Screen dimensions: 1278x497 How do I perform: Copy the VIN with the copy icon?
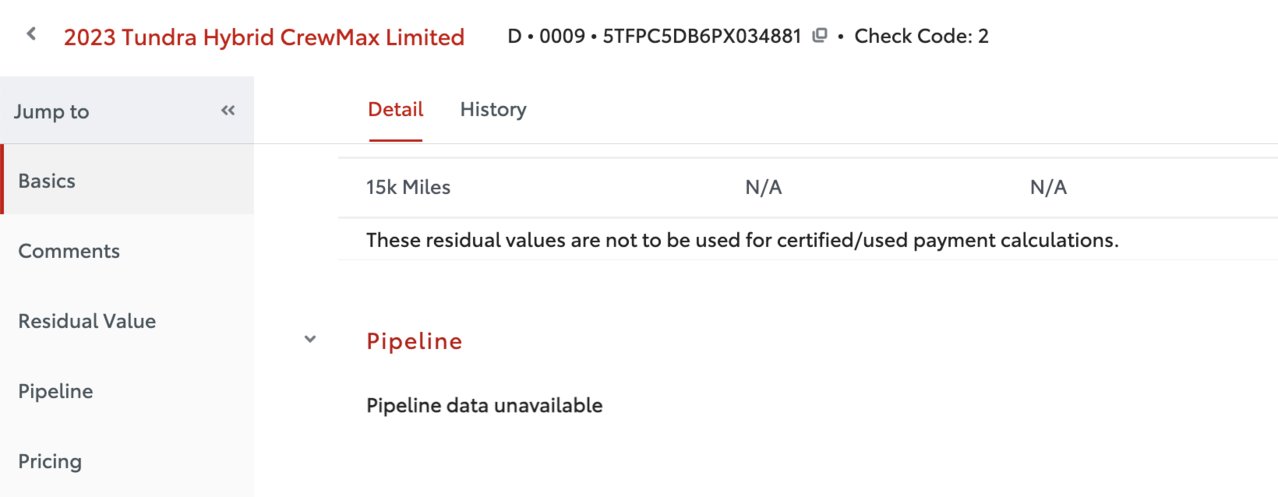[x=819, y=37]
